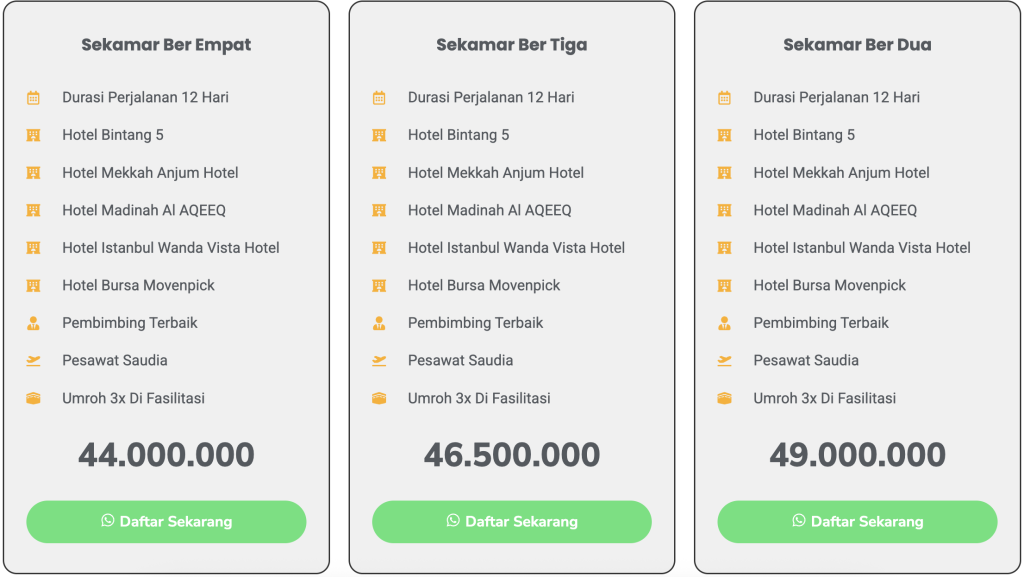The width and height of the screenshot is (1024, 577).
Task: Click Kaaba icon in Sekamar Ber Dua card
Action: (724, 398)
